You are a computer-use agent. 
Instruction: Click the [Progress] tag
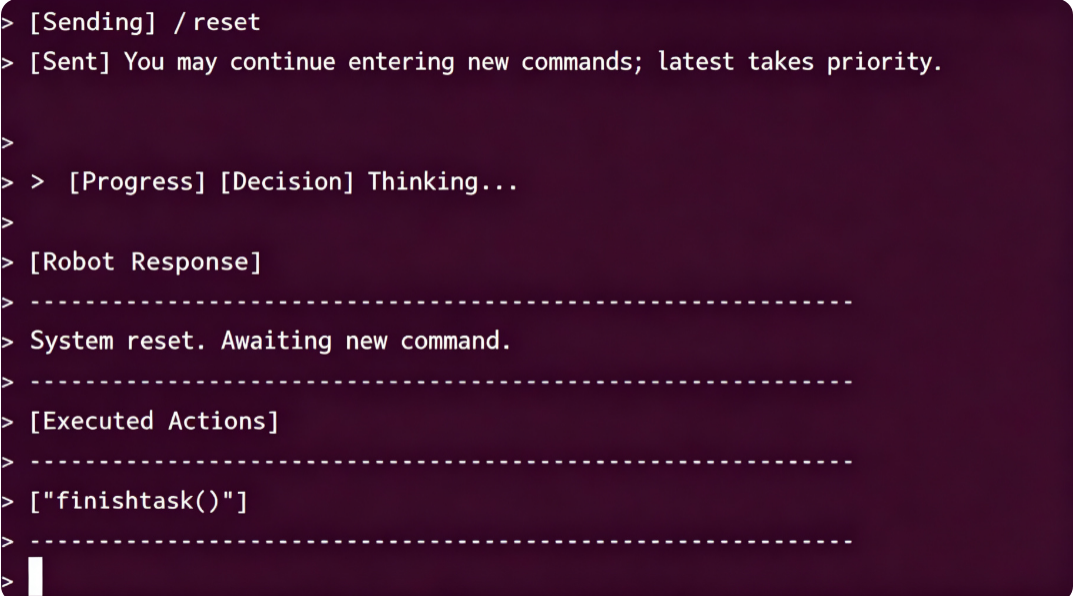click(136, 182)
